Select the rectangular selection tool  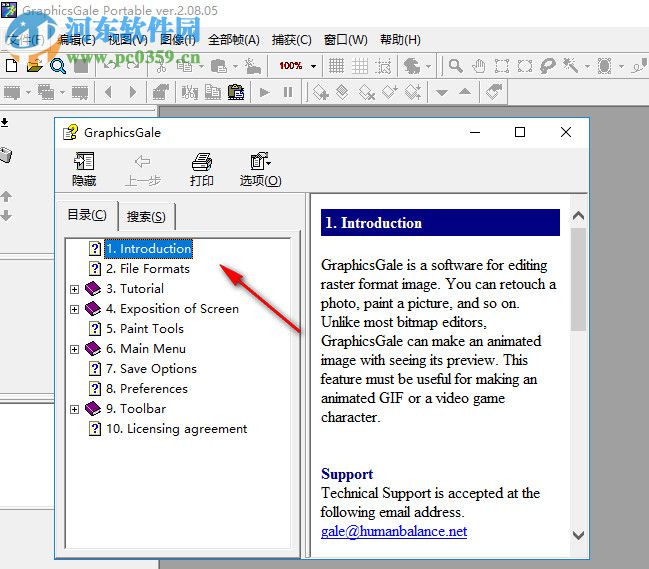(502, 65)
